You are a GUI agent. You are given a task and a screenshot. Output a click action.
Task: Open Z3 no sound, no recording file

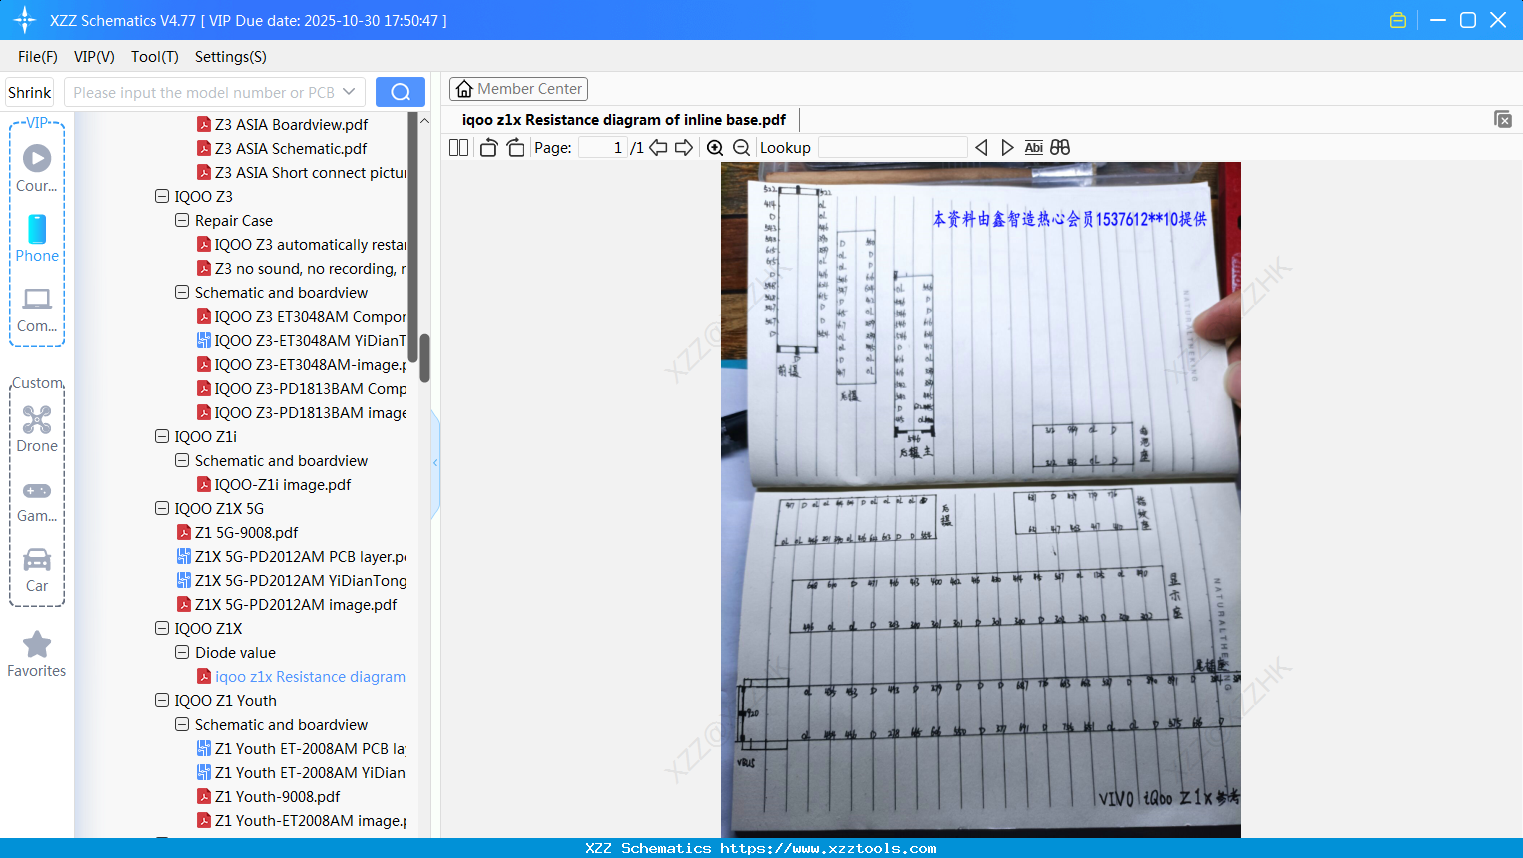(x=301, y=269)
